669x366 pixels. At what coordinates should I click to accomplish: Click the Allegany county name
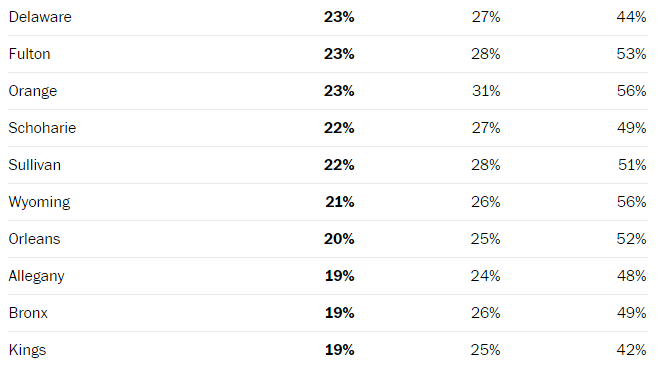coord(37,276)
